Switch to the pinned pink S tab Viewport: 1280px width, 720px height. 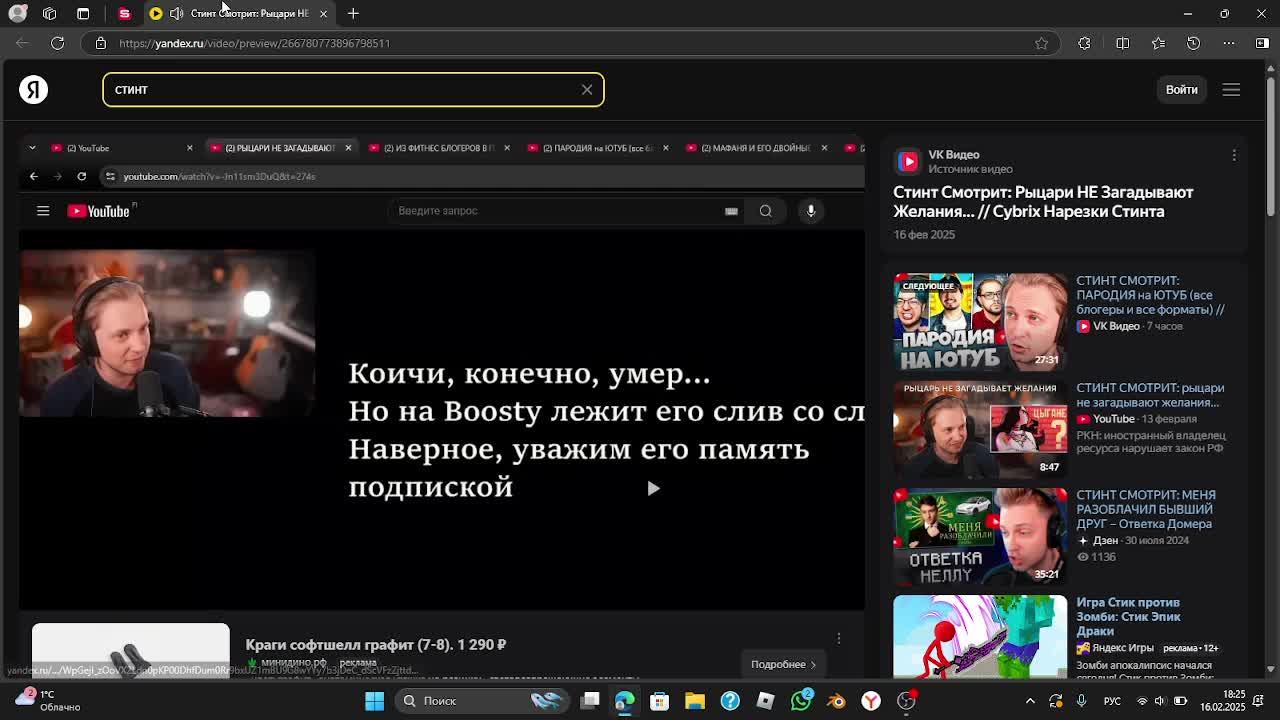tap(124, 13)
